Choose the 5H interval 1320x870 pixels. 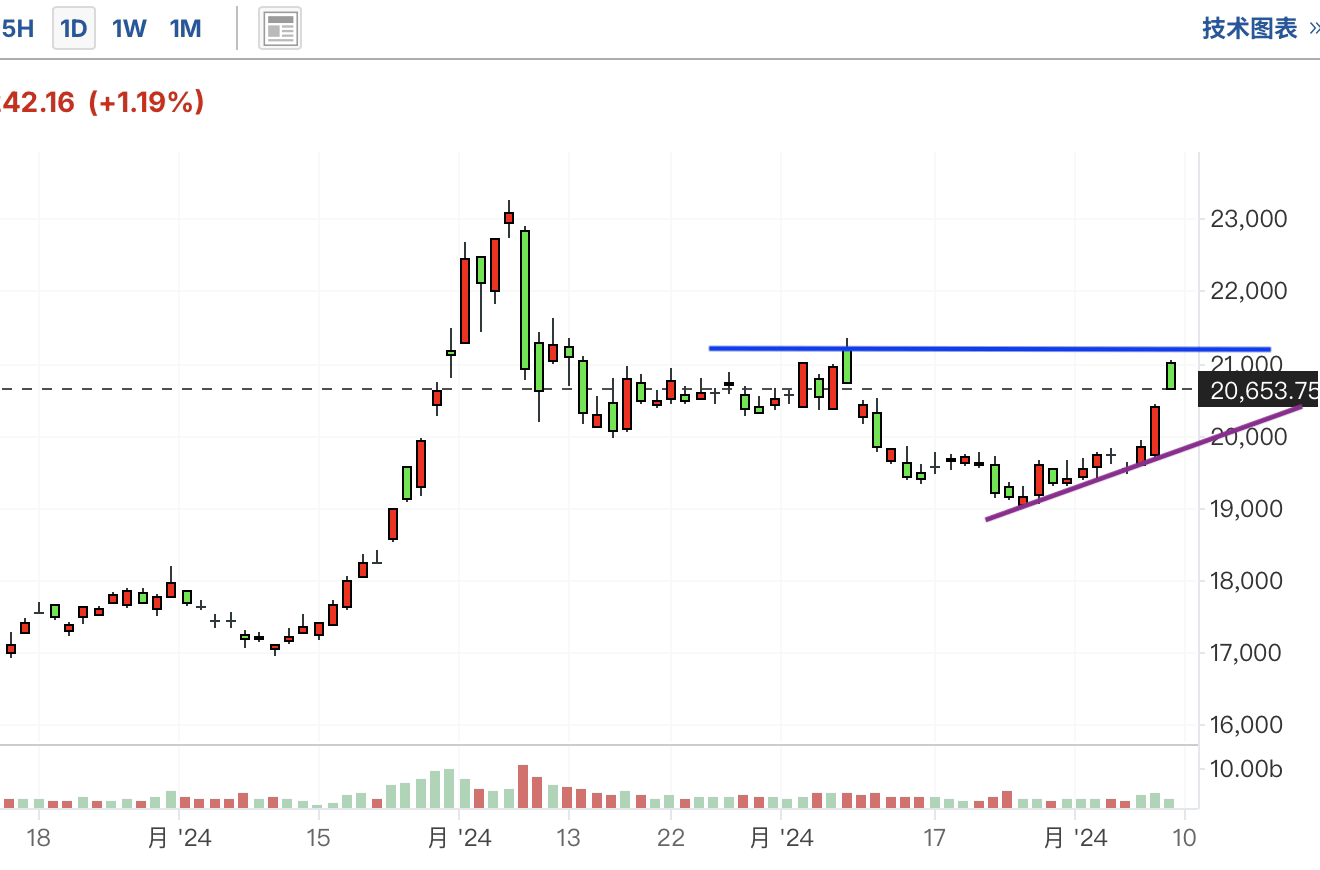(17, 28)
